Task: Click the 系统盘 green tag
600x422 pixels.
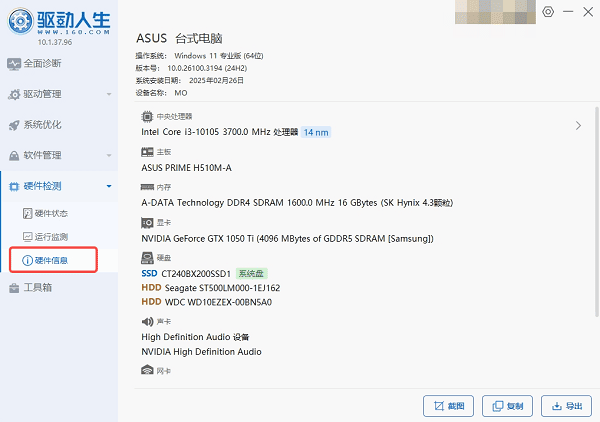Action: point(251,274)
